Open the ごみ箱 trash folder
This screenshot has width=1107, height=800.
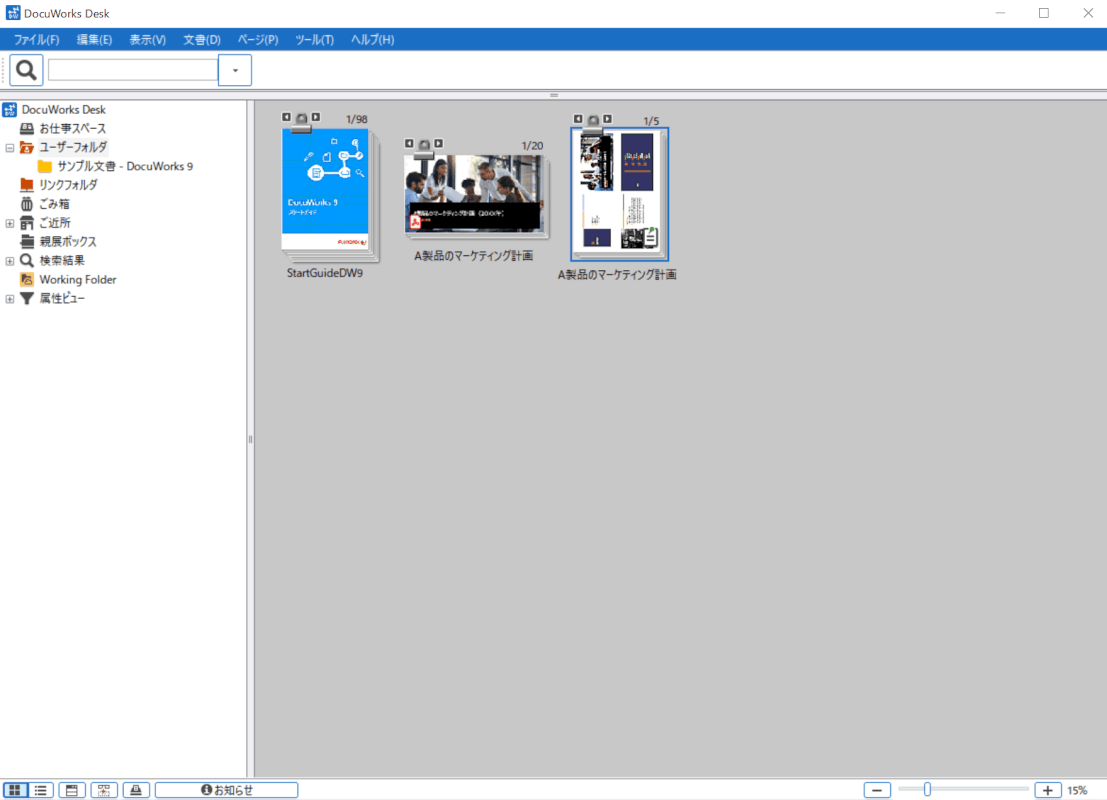pyautogui.click(x=54, y=204)
